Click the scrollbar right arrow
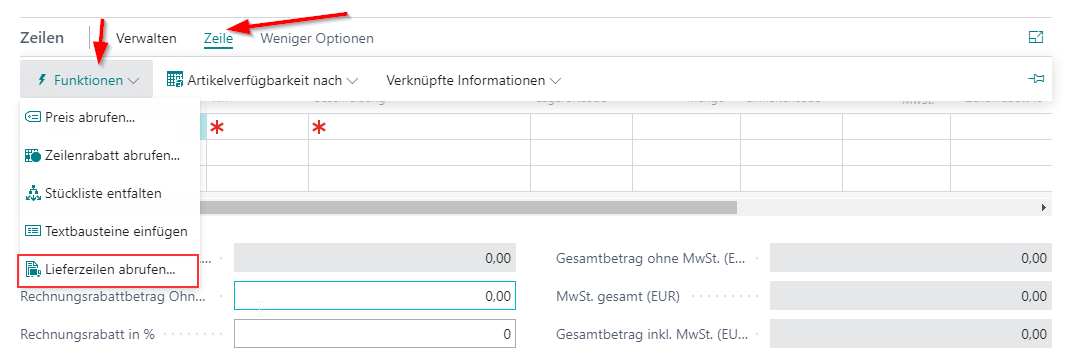The height and width of the screenshot is (363, 1066). pyautogui.click(x=1044, y=207)
